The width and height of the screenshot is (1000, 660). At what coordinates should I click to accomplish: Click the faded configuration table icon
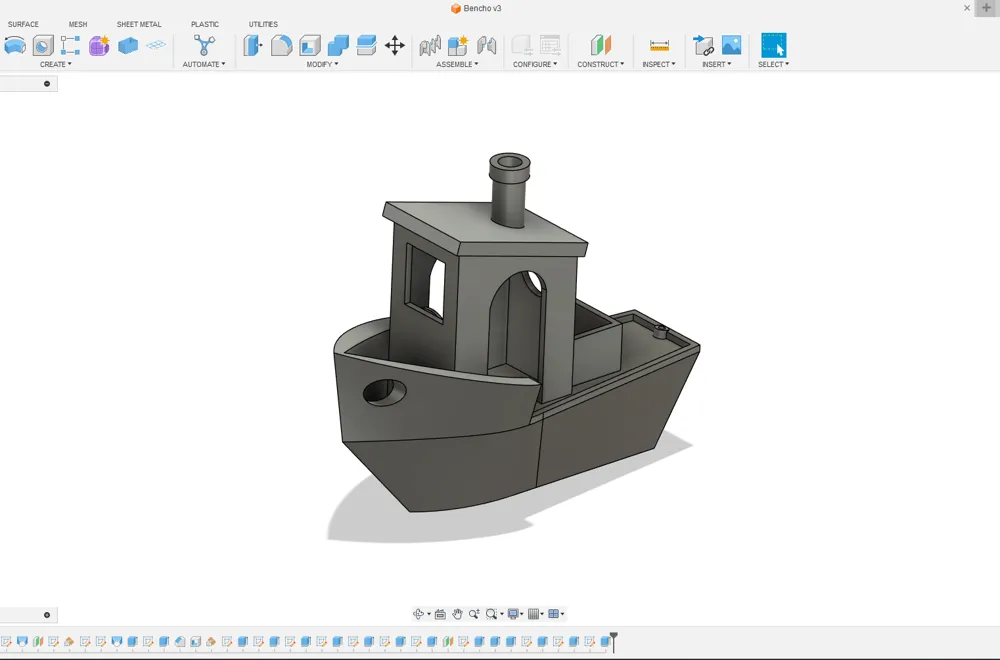tap(550, 45)
